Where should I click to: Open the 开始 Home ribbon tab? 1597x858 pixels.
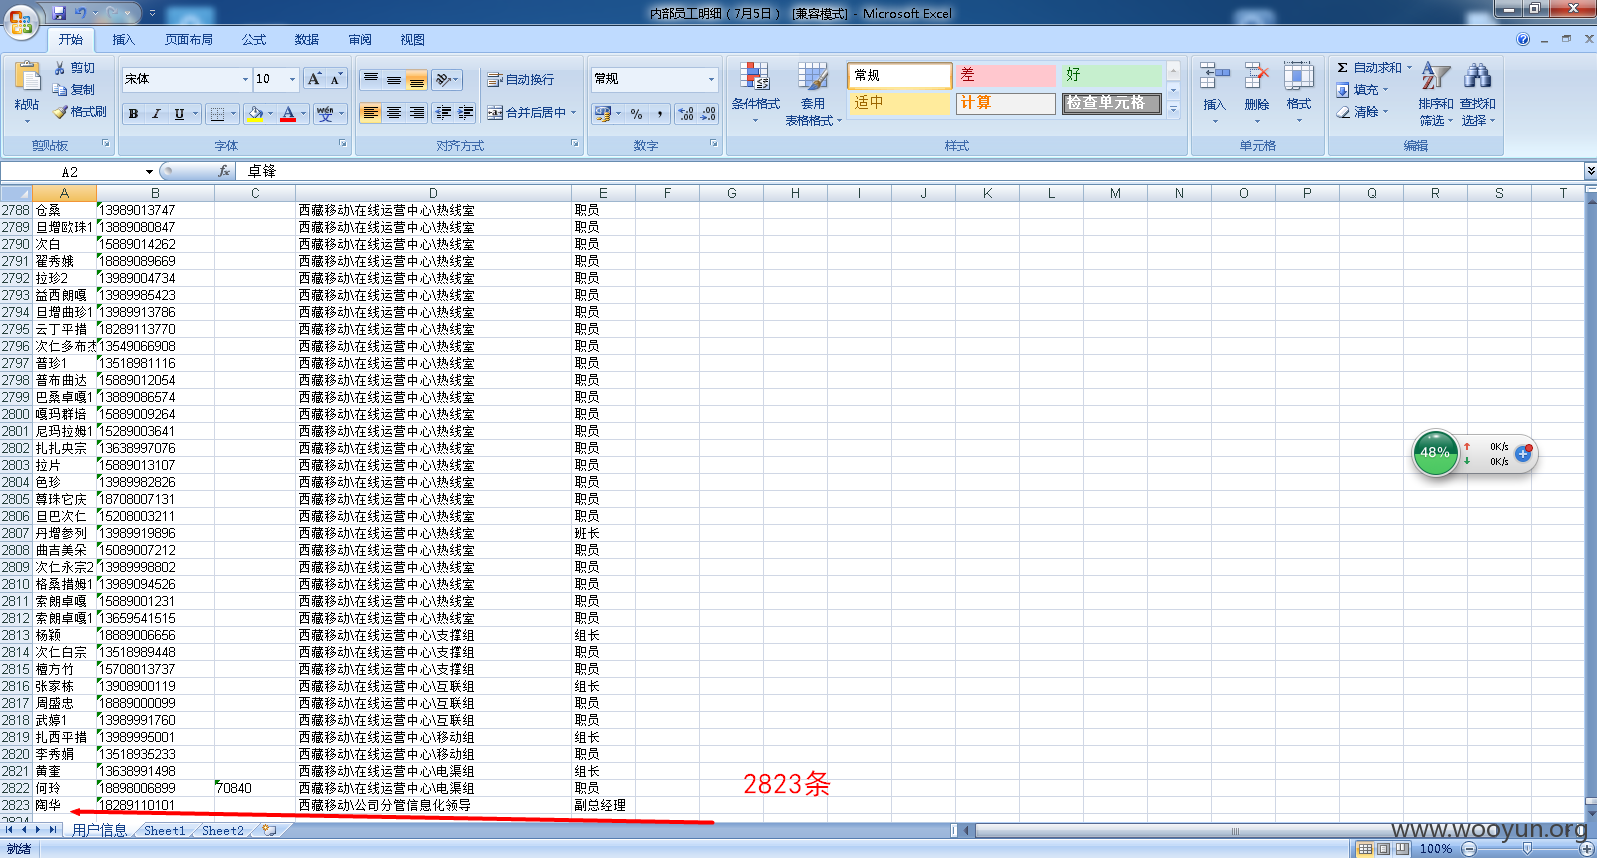(x=70, y=40)
